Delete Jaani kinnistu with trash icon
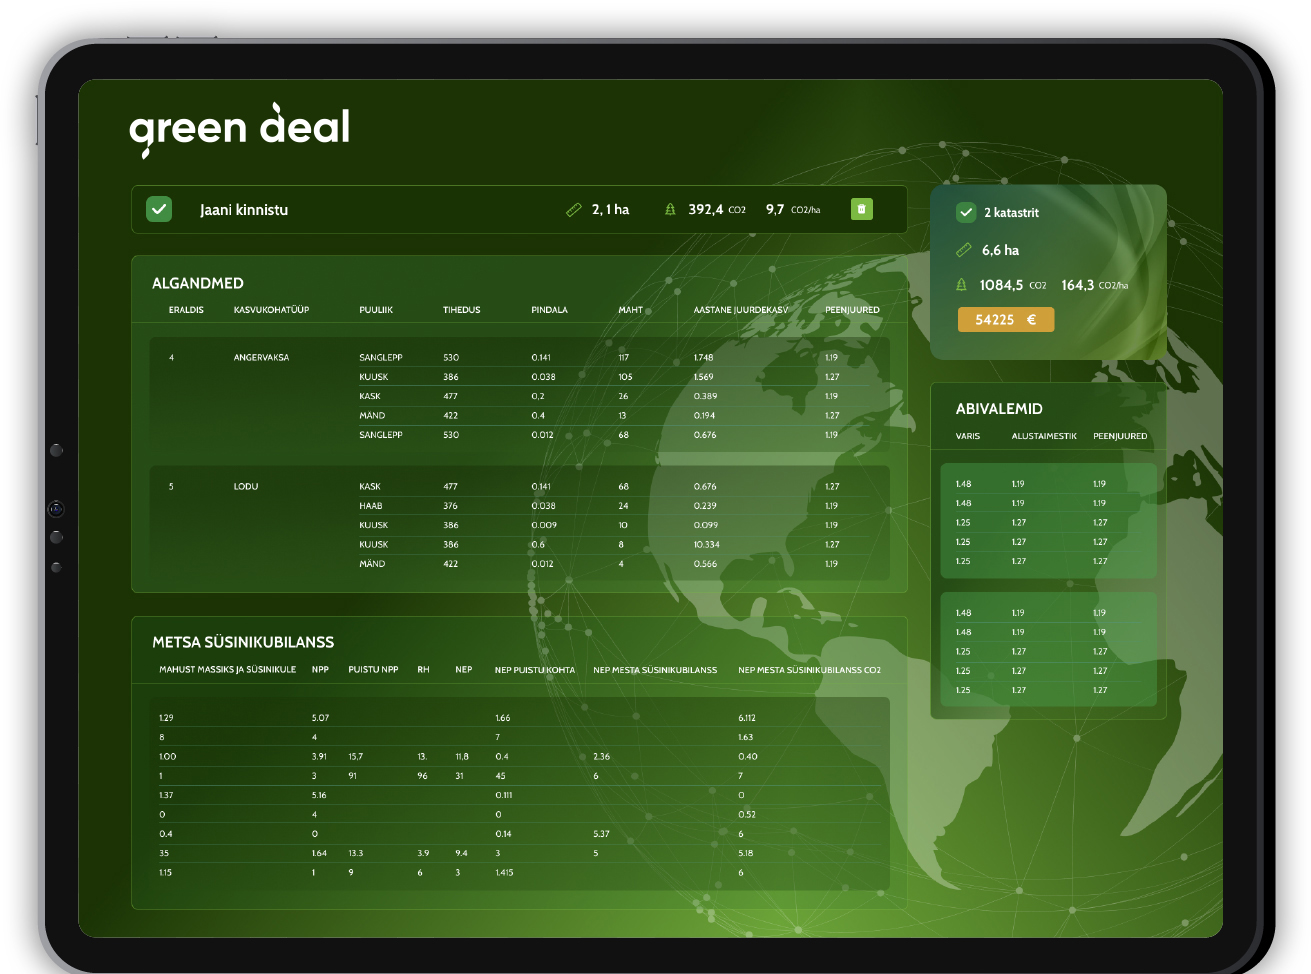Viewport: 1311px width, 974px height. tap(861, 209)
